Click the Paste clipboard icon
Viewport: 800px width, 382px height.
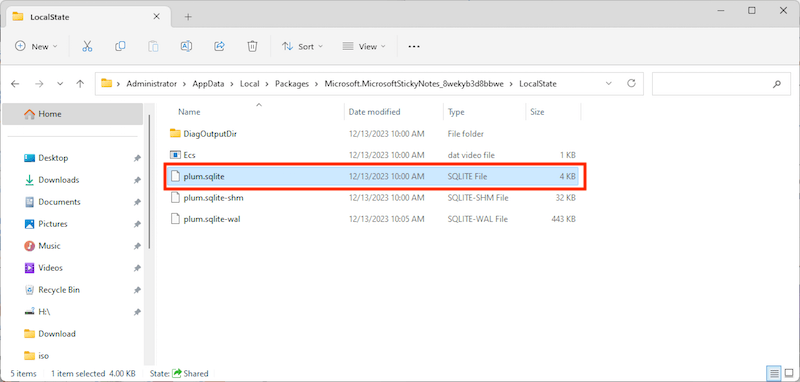[153, 46]
